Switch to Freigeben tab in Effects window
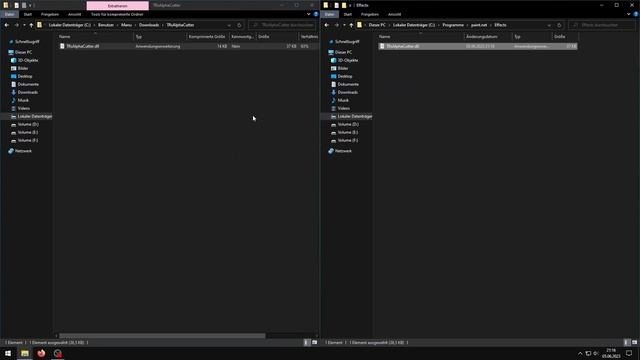This screenshot has height=360, width=640. (370, 14)
